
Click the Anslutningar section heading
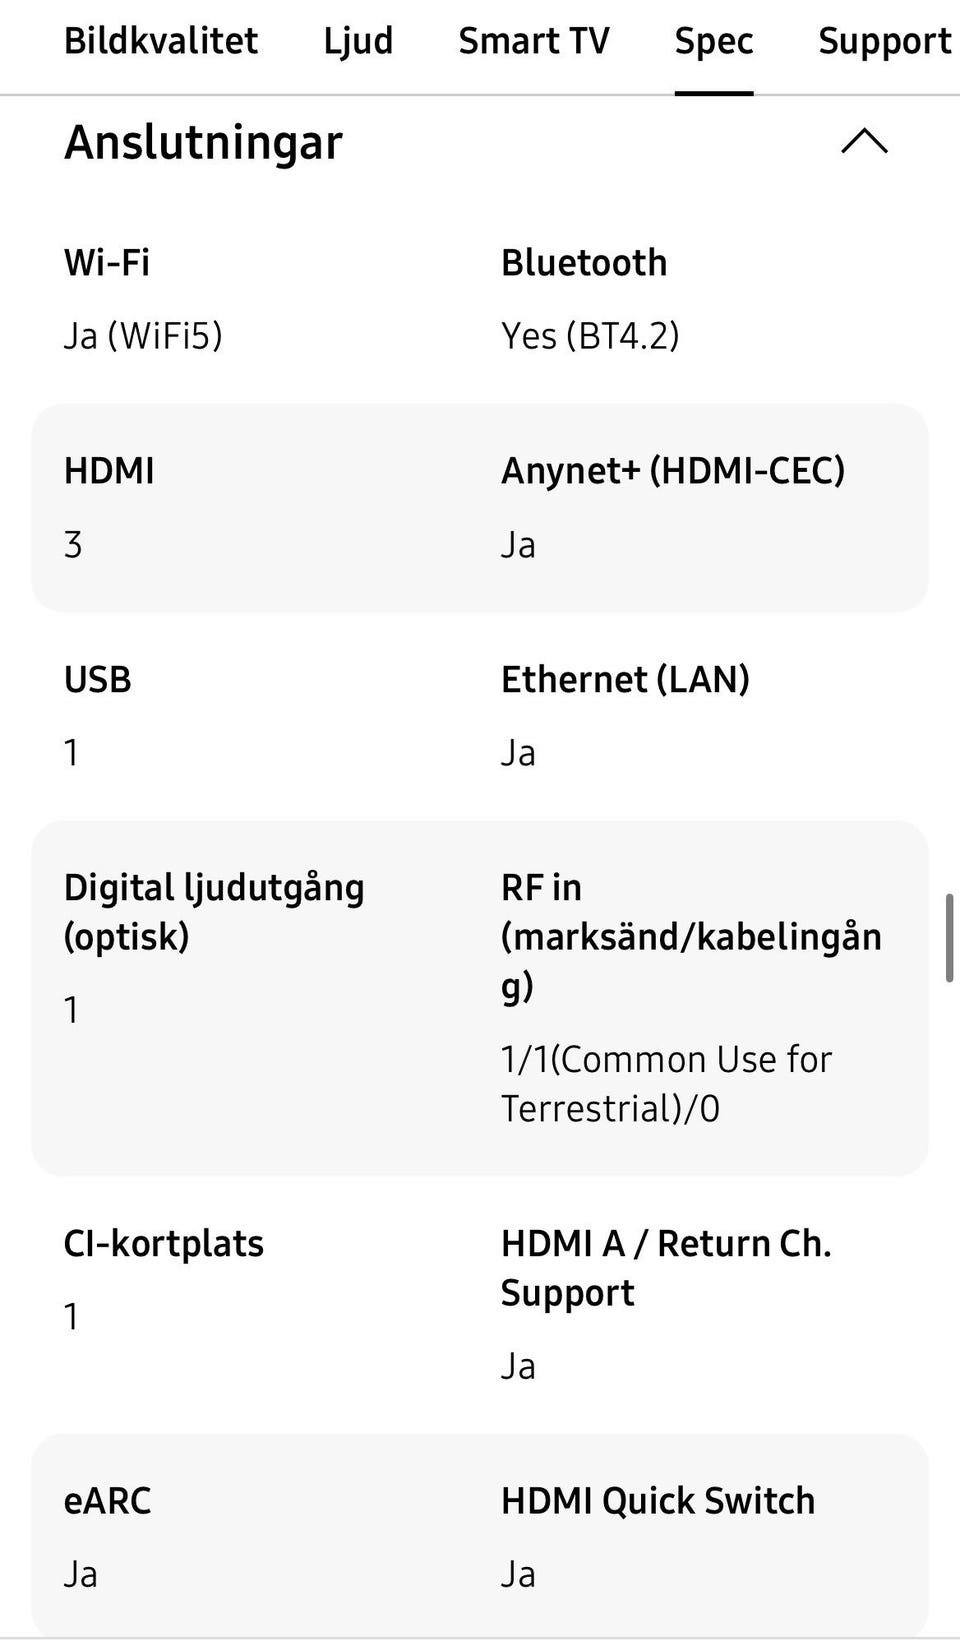pyautogui.click(x=203, y=142)
